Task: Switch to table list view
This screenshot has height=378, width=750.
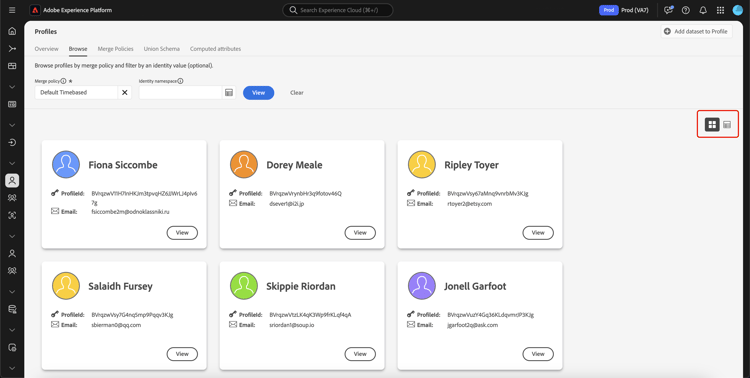Action: pyautogui.click(x=727, y=124)
